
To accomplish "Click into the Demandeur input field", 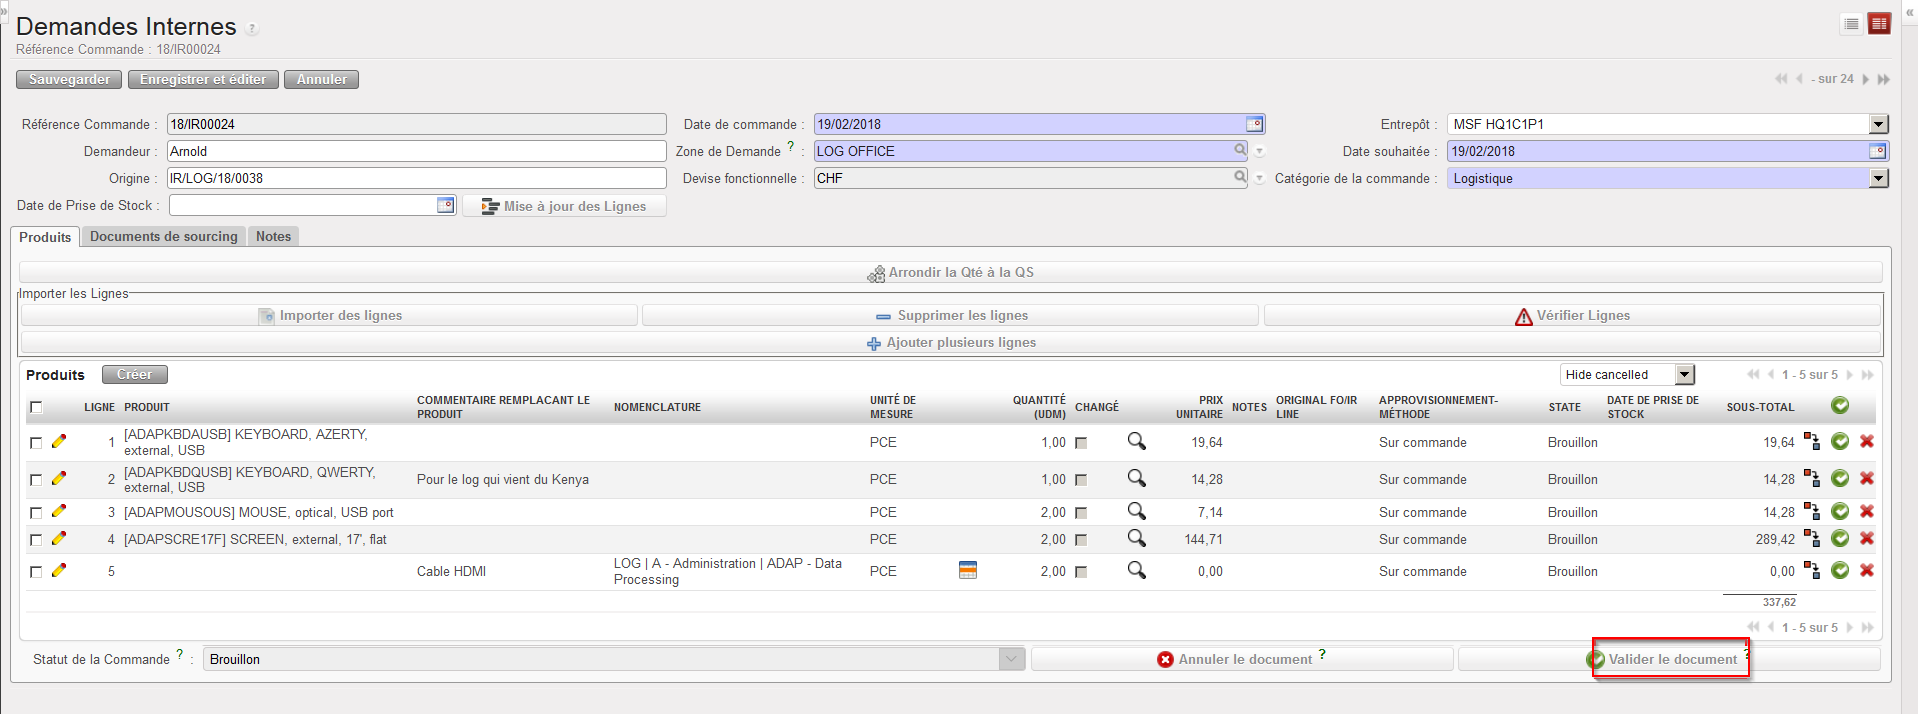I will 415,151.
